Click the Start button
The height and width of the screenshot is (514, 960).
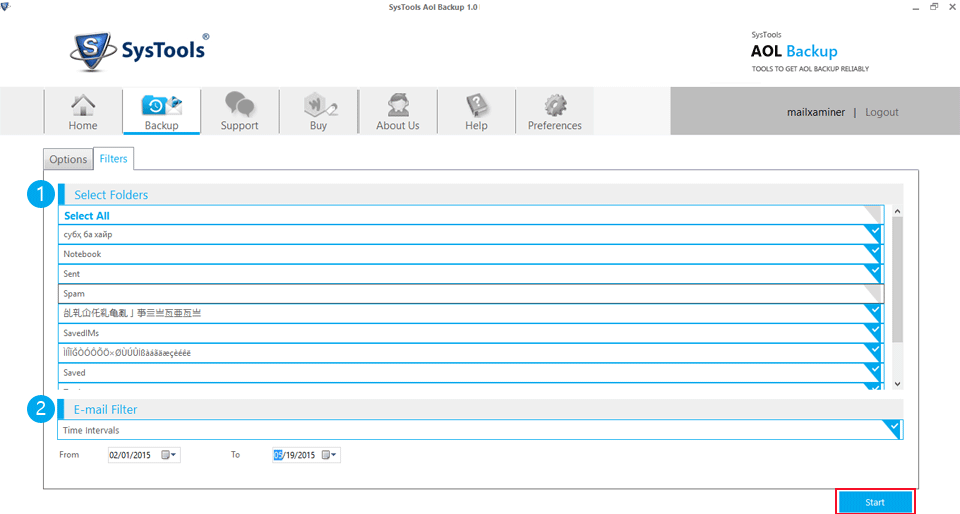(x=875, y=502)
